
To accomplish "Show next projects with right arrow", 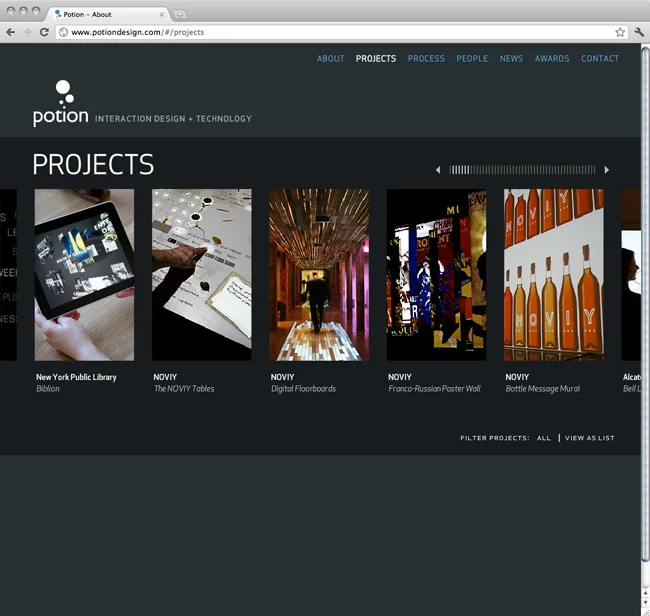I will (607, 170).
